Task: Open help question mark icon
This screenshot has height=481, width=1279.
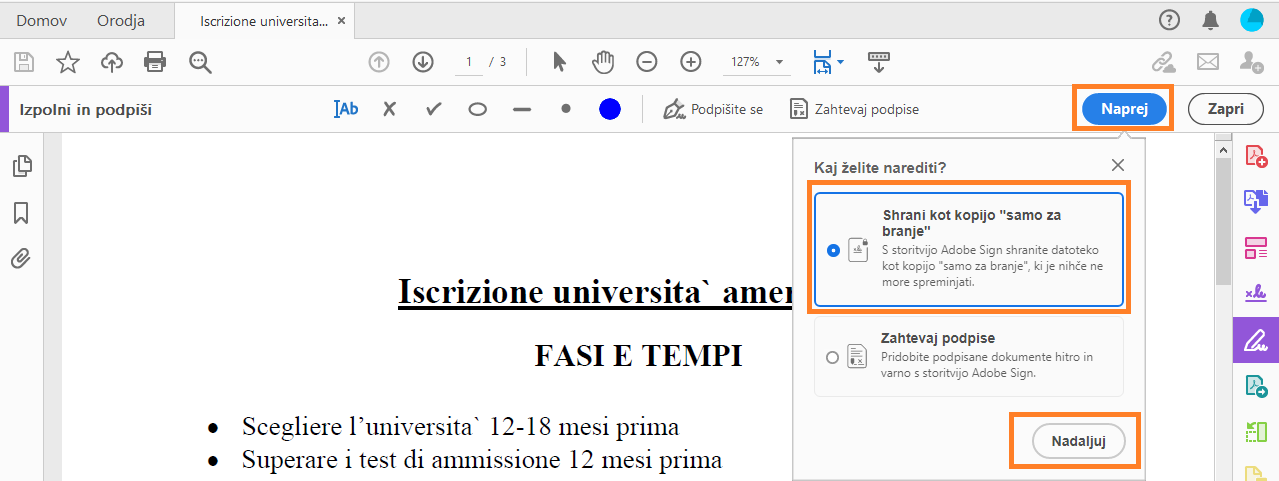Action: point(1169,19)
